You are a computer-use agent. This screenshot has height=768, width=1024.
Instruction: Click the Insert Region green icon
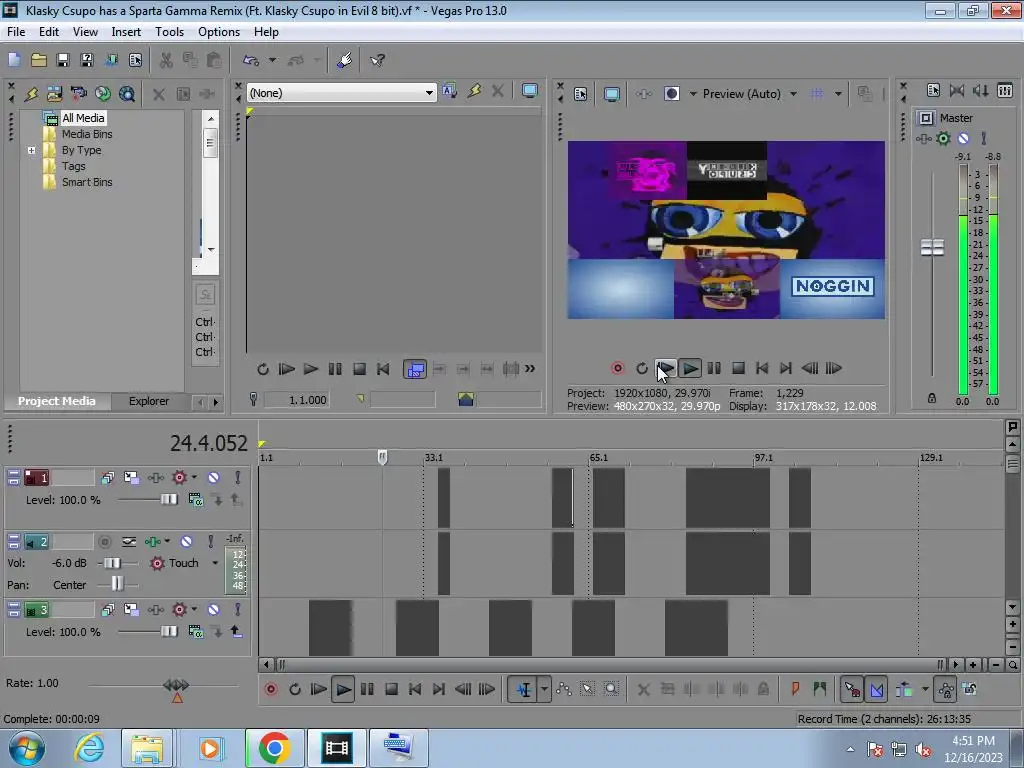[820, 689]
